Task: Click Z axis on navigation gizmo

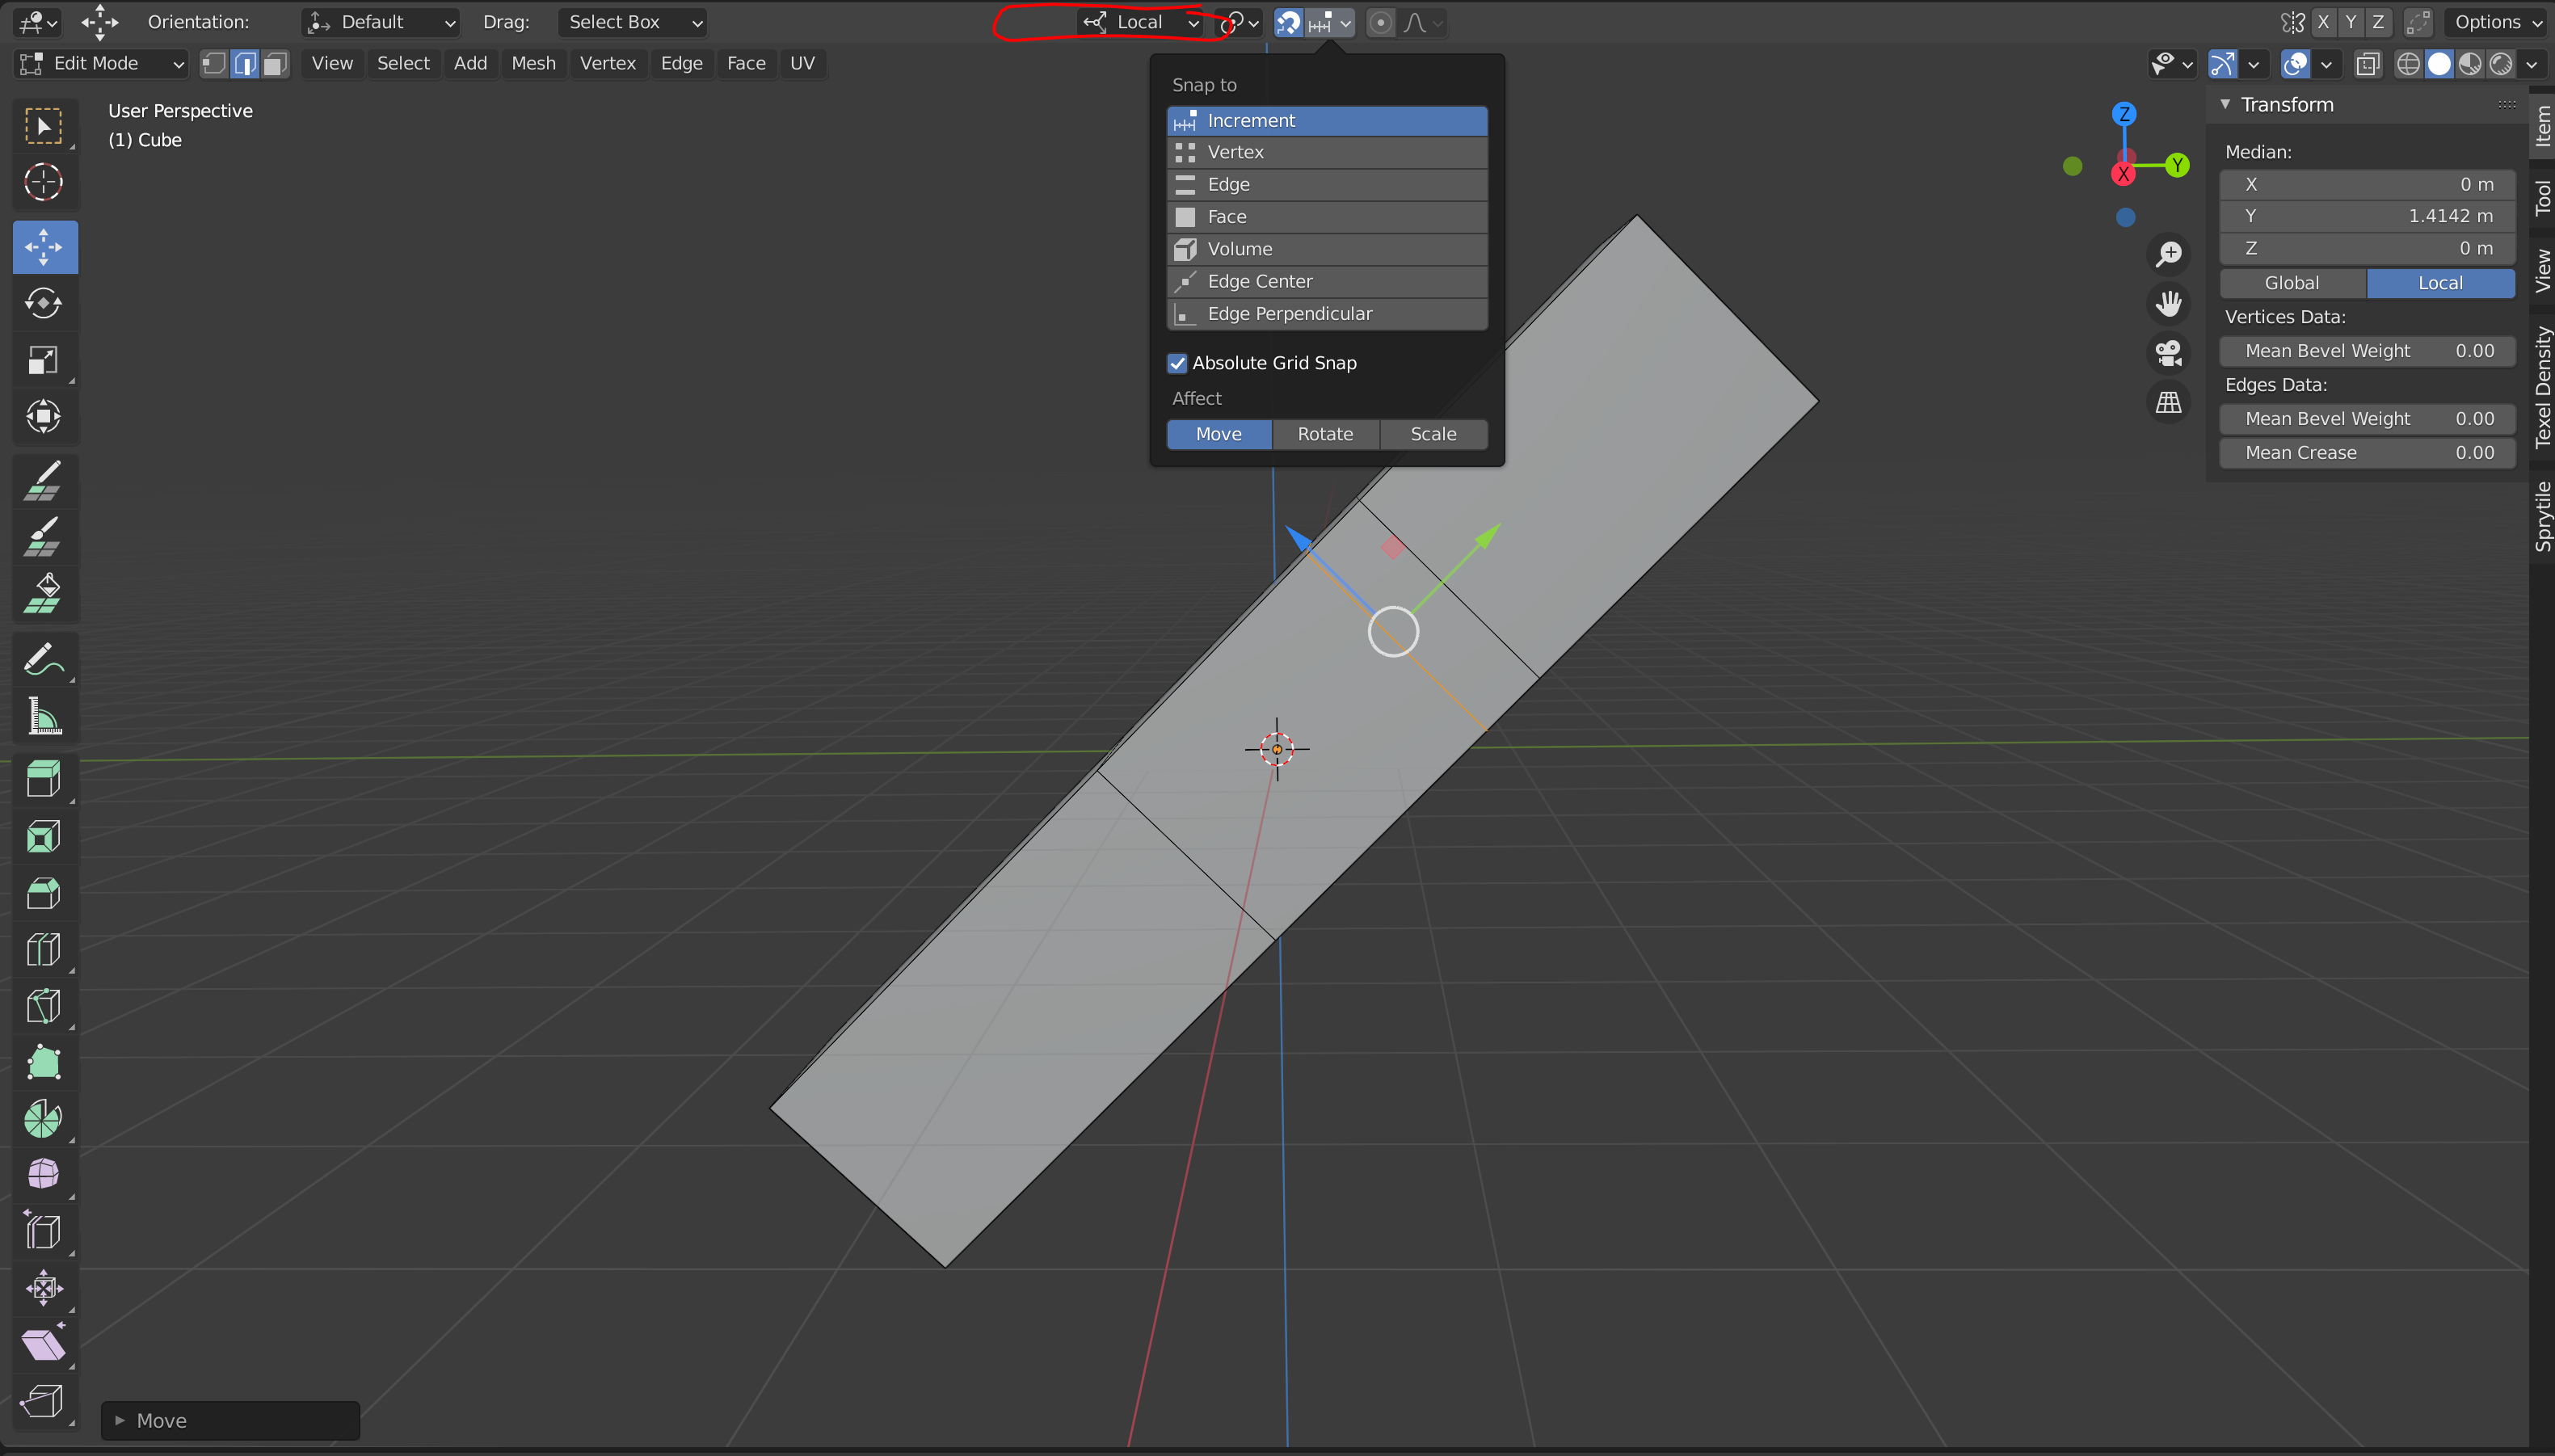Action: click(x=2124, y=114)
